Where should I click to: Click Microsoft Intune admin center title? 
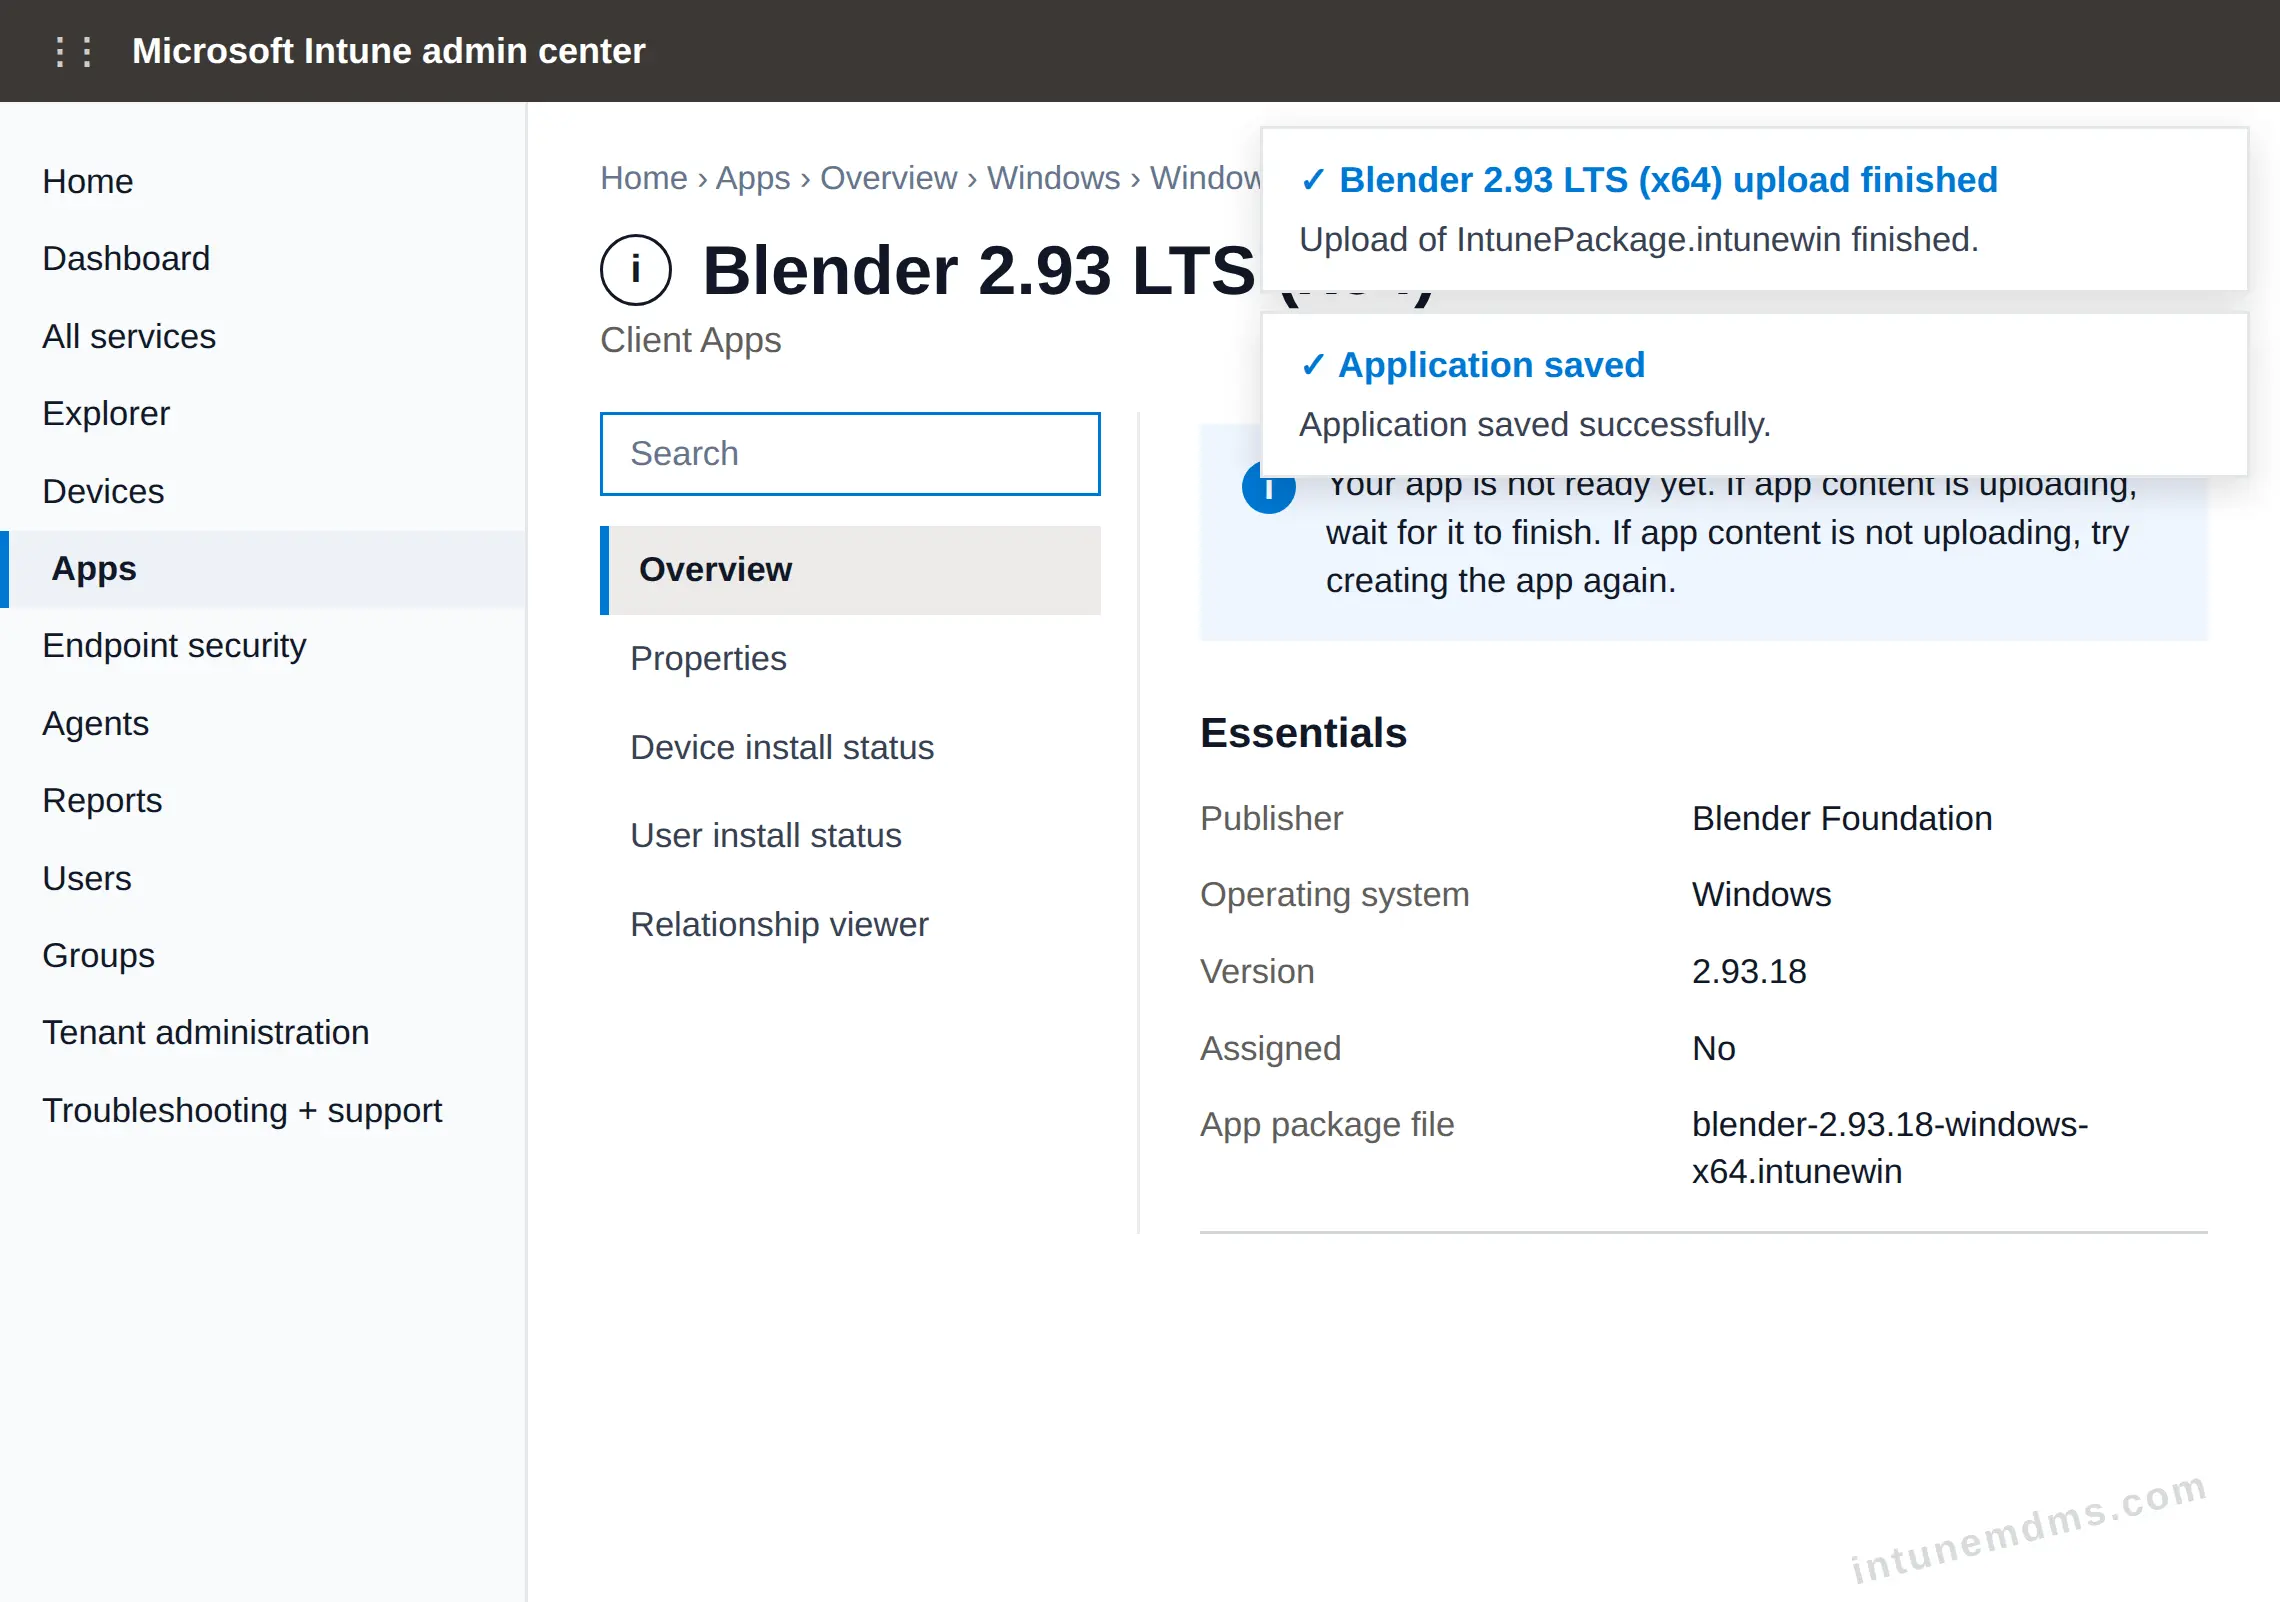(x=388, y=51)
